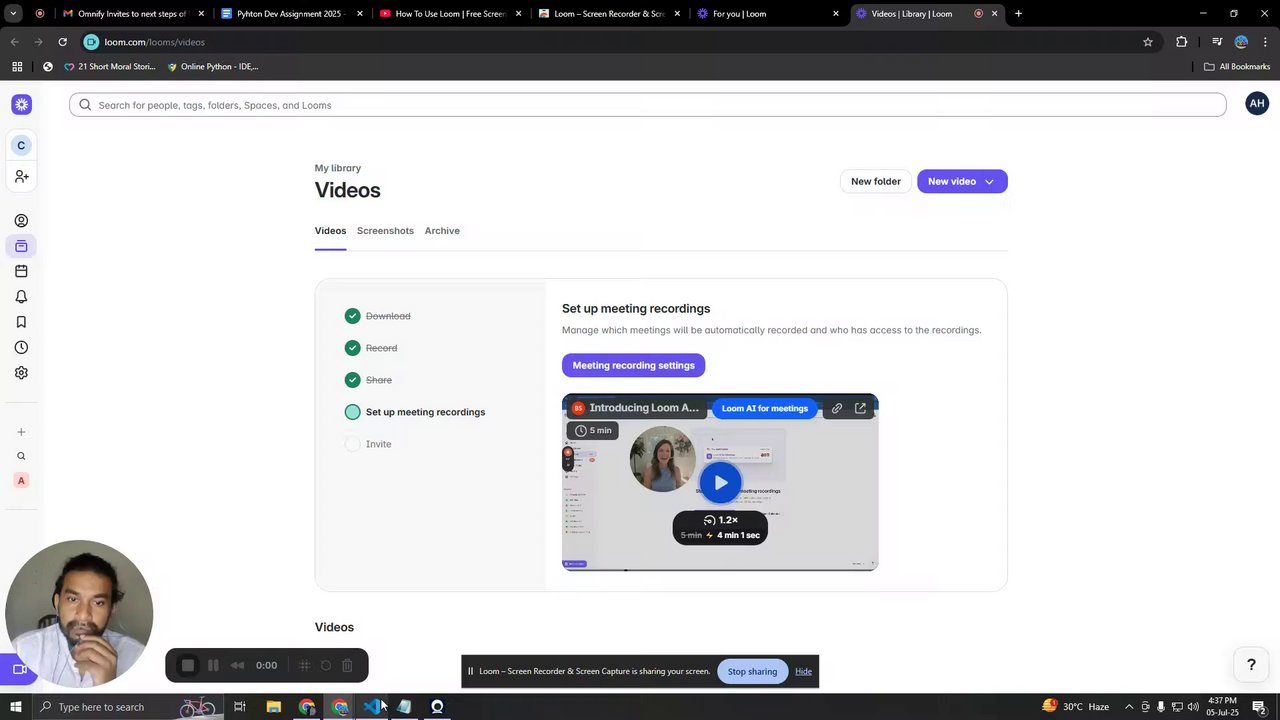Switch to the Screenshots tab
This screenshot has width=1280, height=720.
(385, 231)
